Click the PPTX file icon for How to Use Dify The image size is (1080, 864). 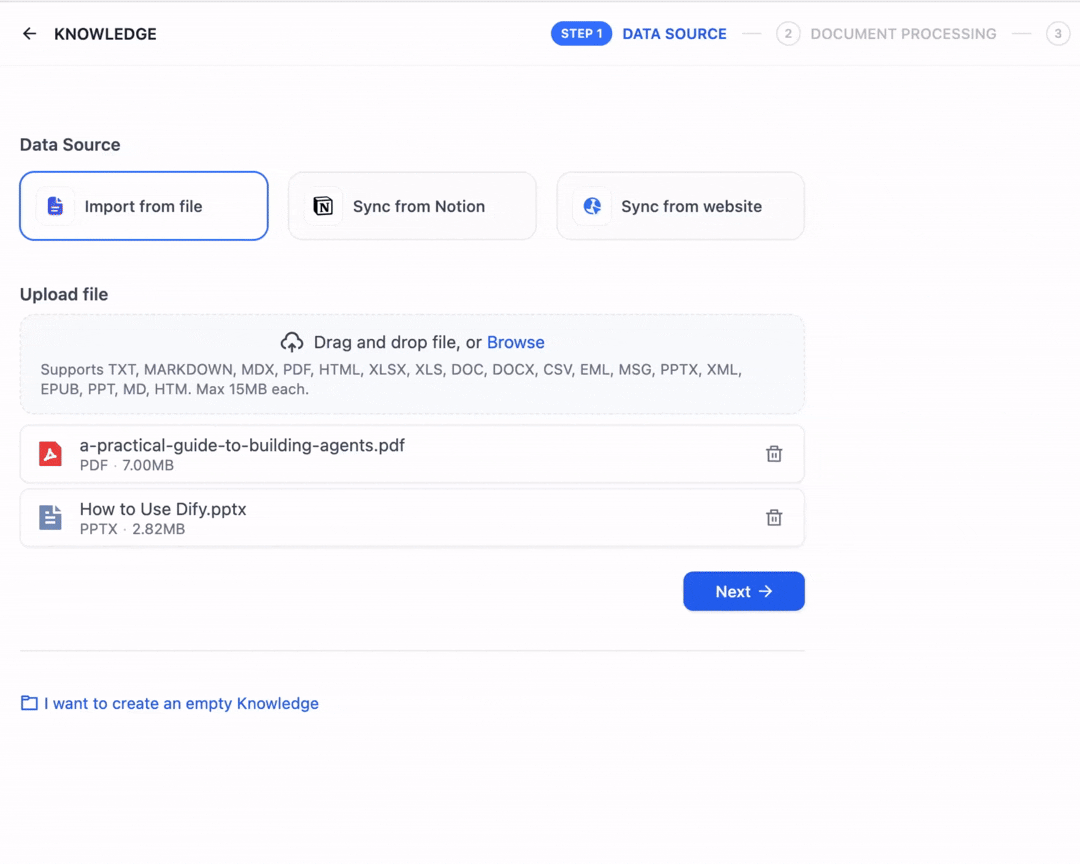pos(50,517)
